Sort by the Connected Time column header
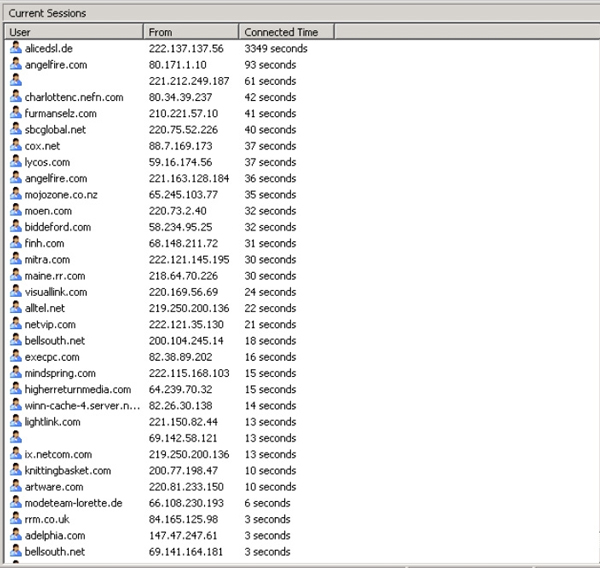 pos(287,32)
